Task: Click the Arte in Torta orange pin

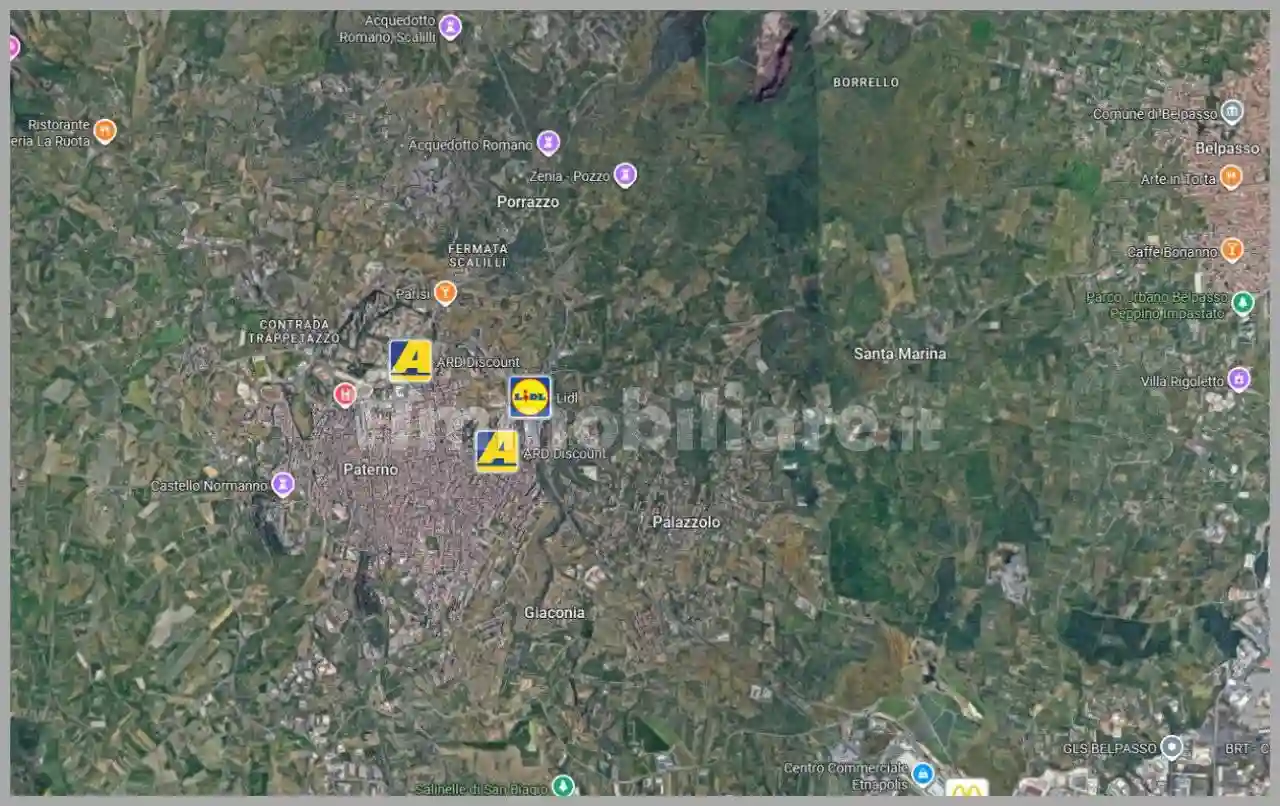Action: pyautogui.click(x=1231, y=178)
